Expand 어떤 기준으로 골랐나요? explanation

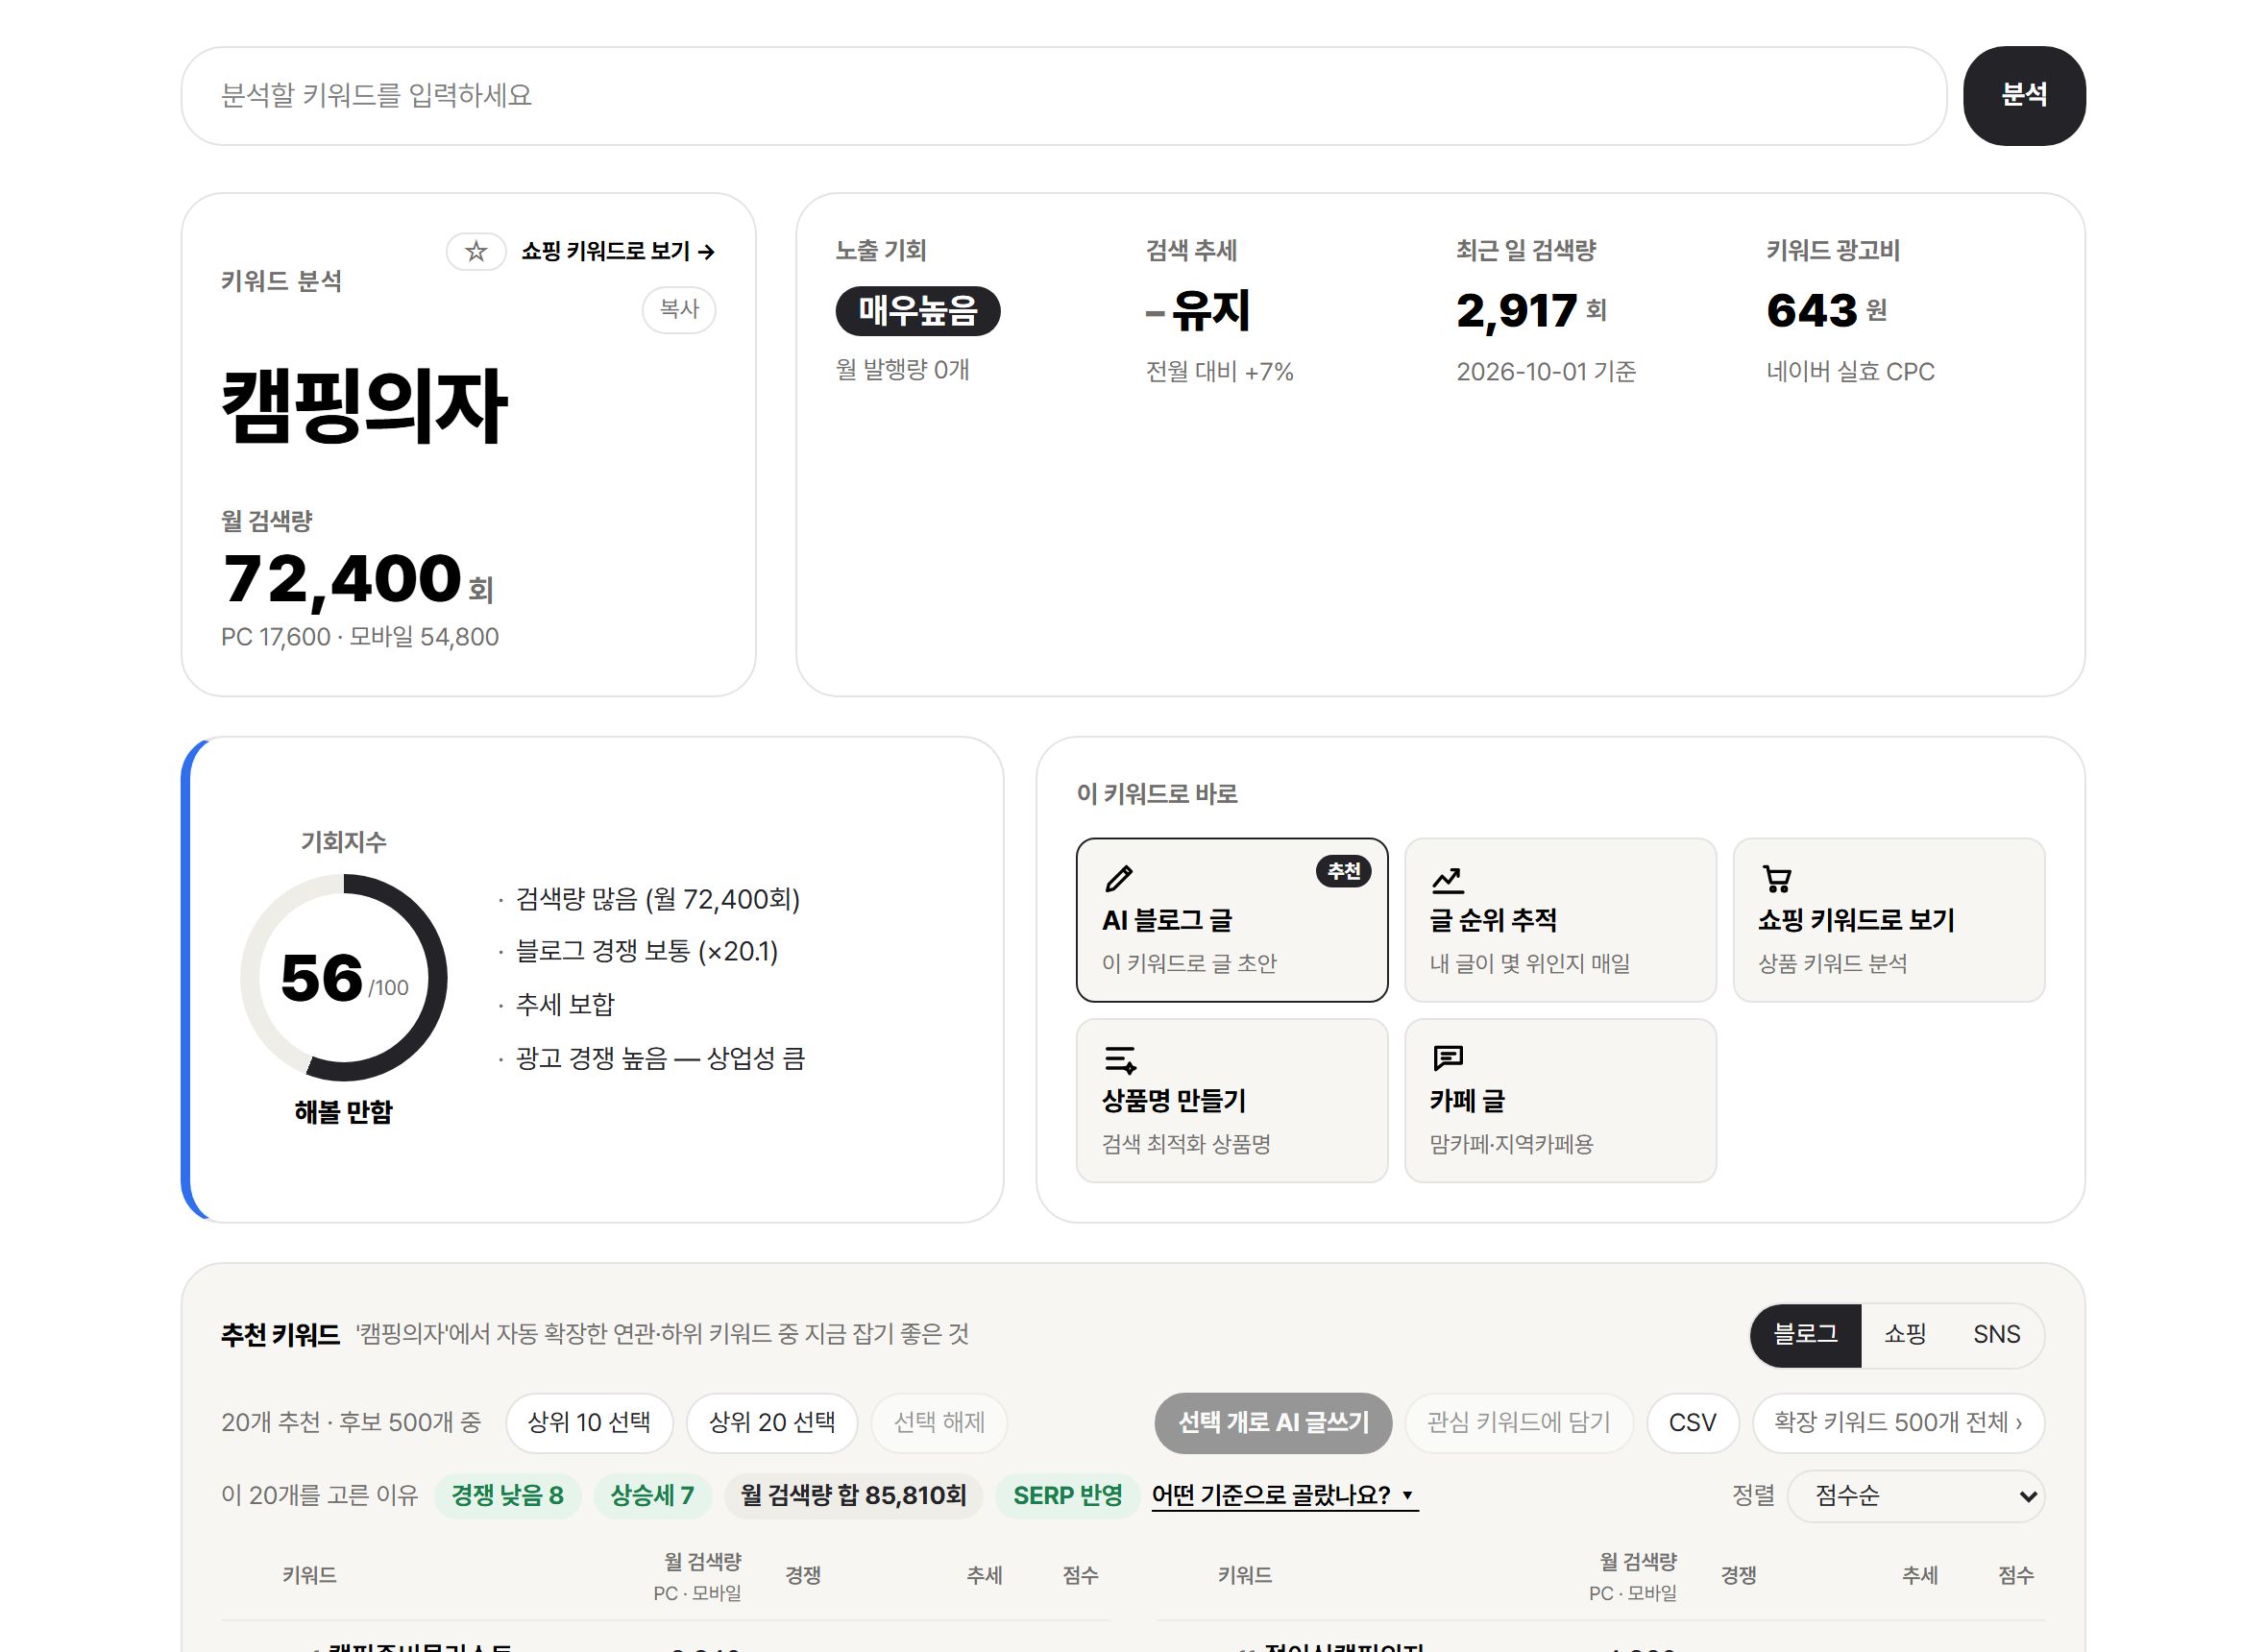tap(1284, 1495)
